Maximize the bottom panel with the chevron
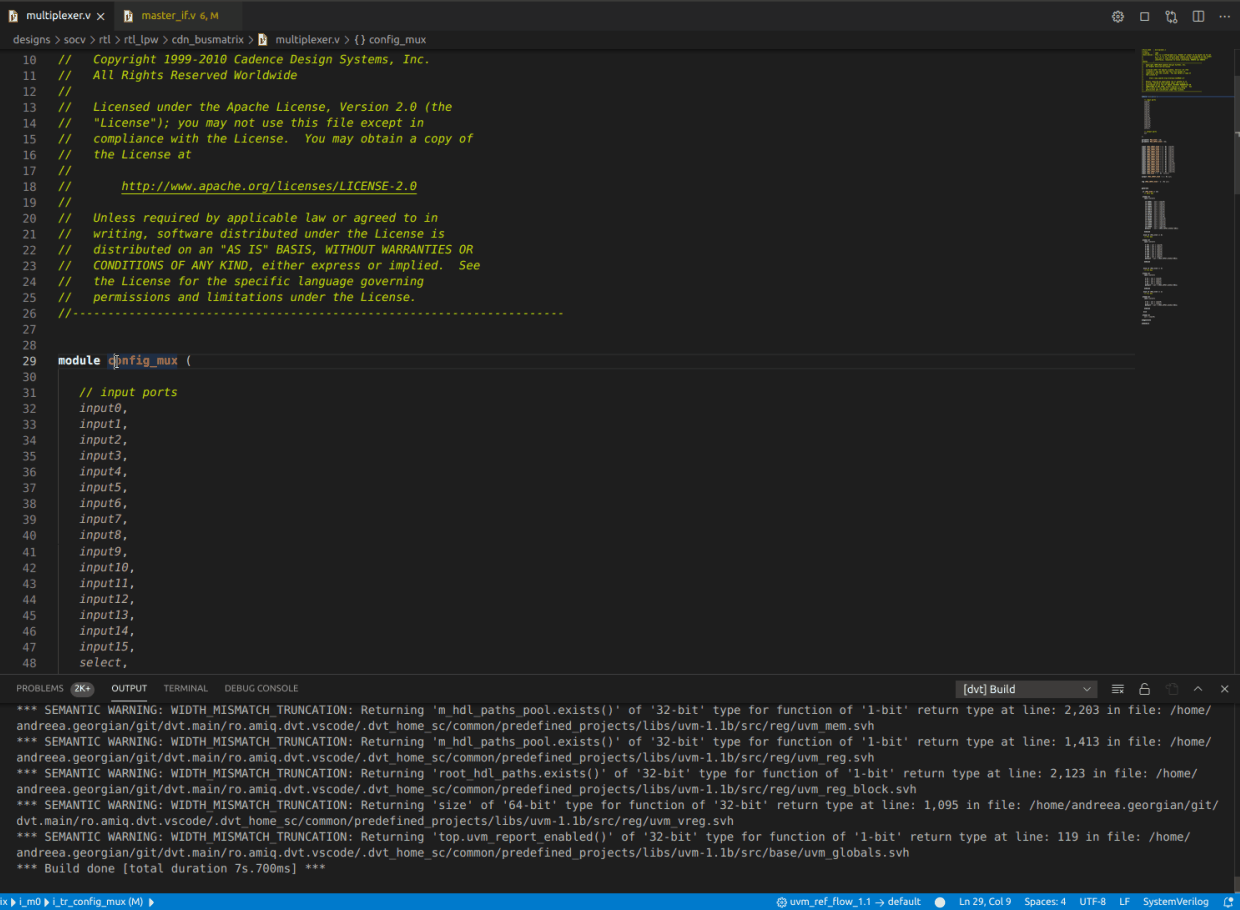 pyautogui.click(x=1198, y=689)
